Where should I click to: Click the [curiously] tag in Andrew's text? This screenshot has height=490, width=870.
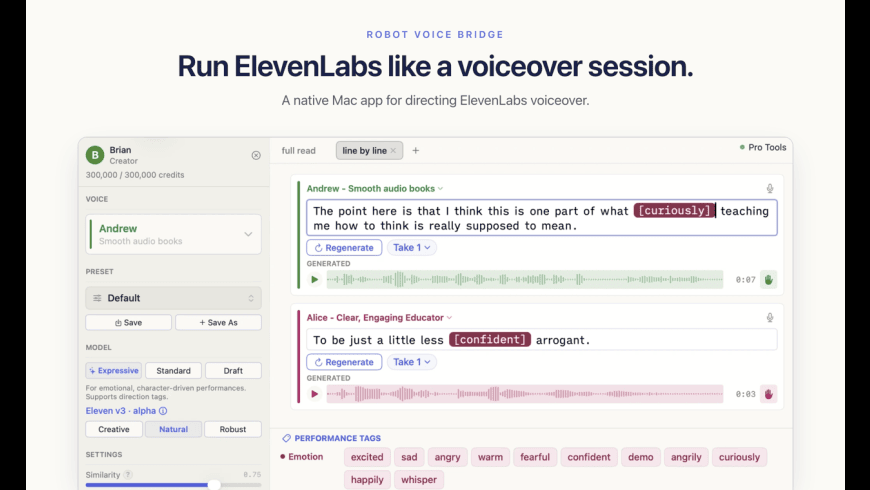(674, 210)
